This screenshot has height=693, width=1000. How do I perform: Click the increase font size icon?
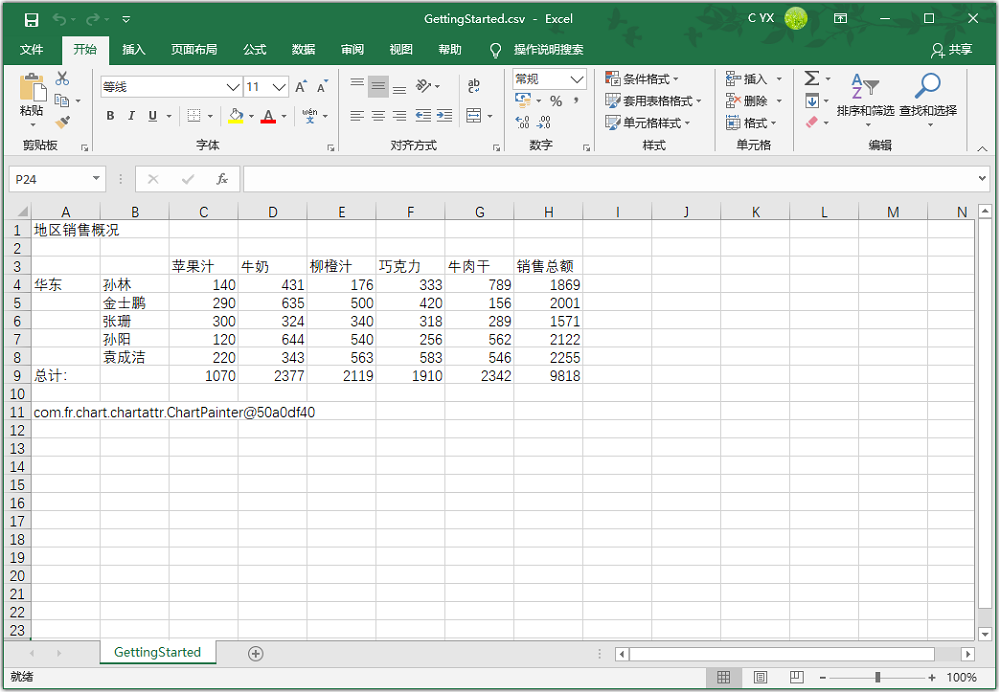[301, 87]
